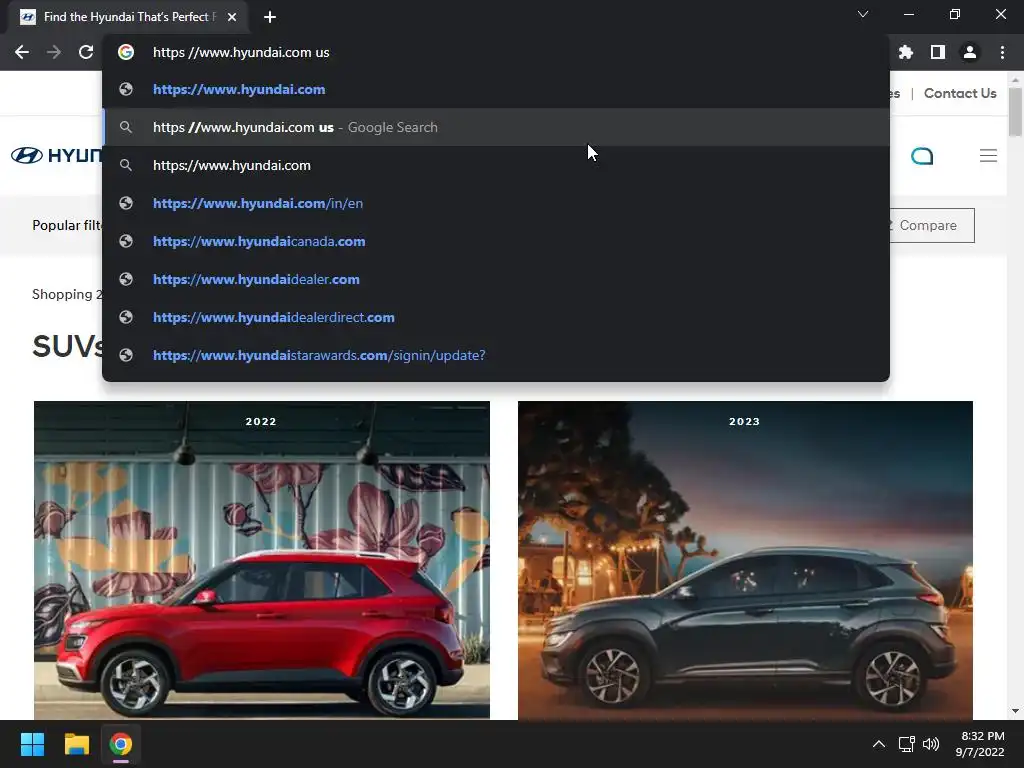Click the magnifier icon of the Google Search row

[126, 127]
